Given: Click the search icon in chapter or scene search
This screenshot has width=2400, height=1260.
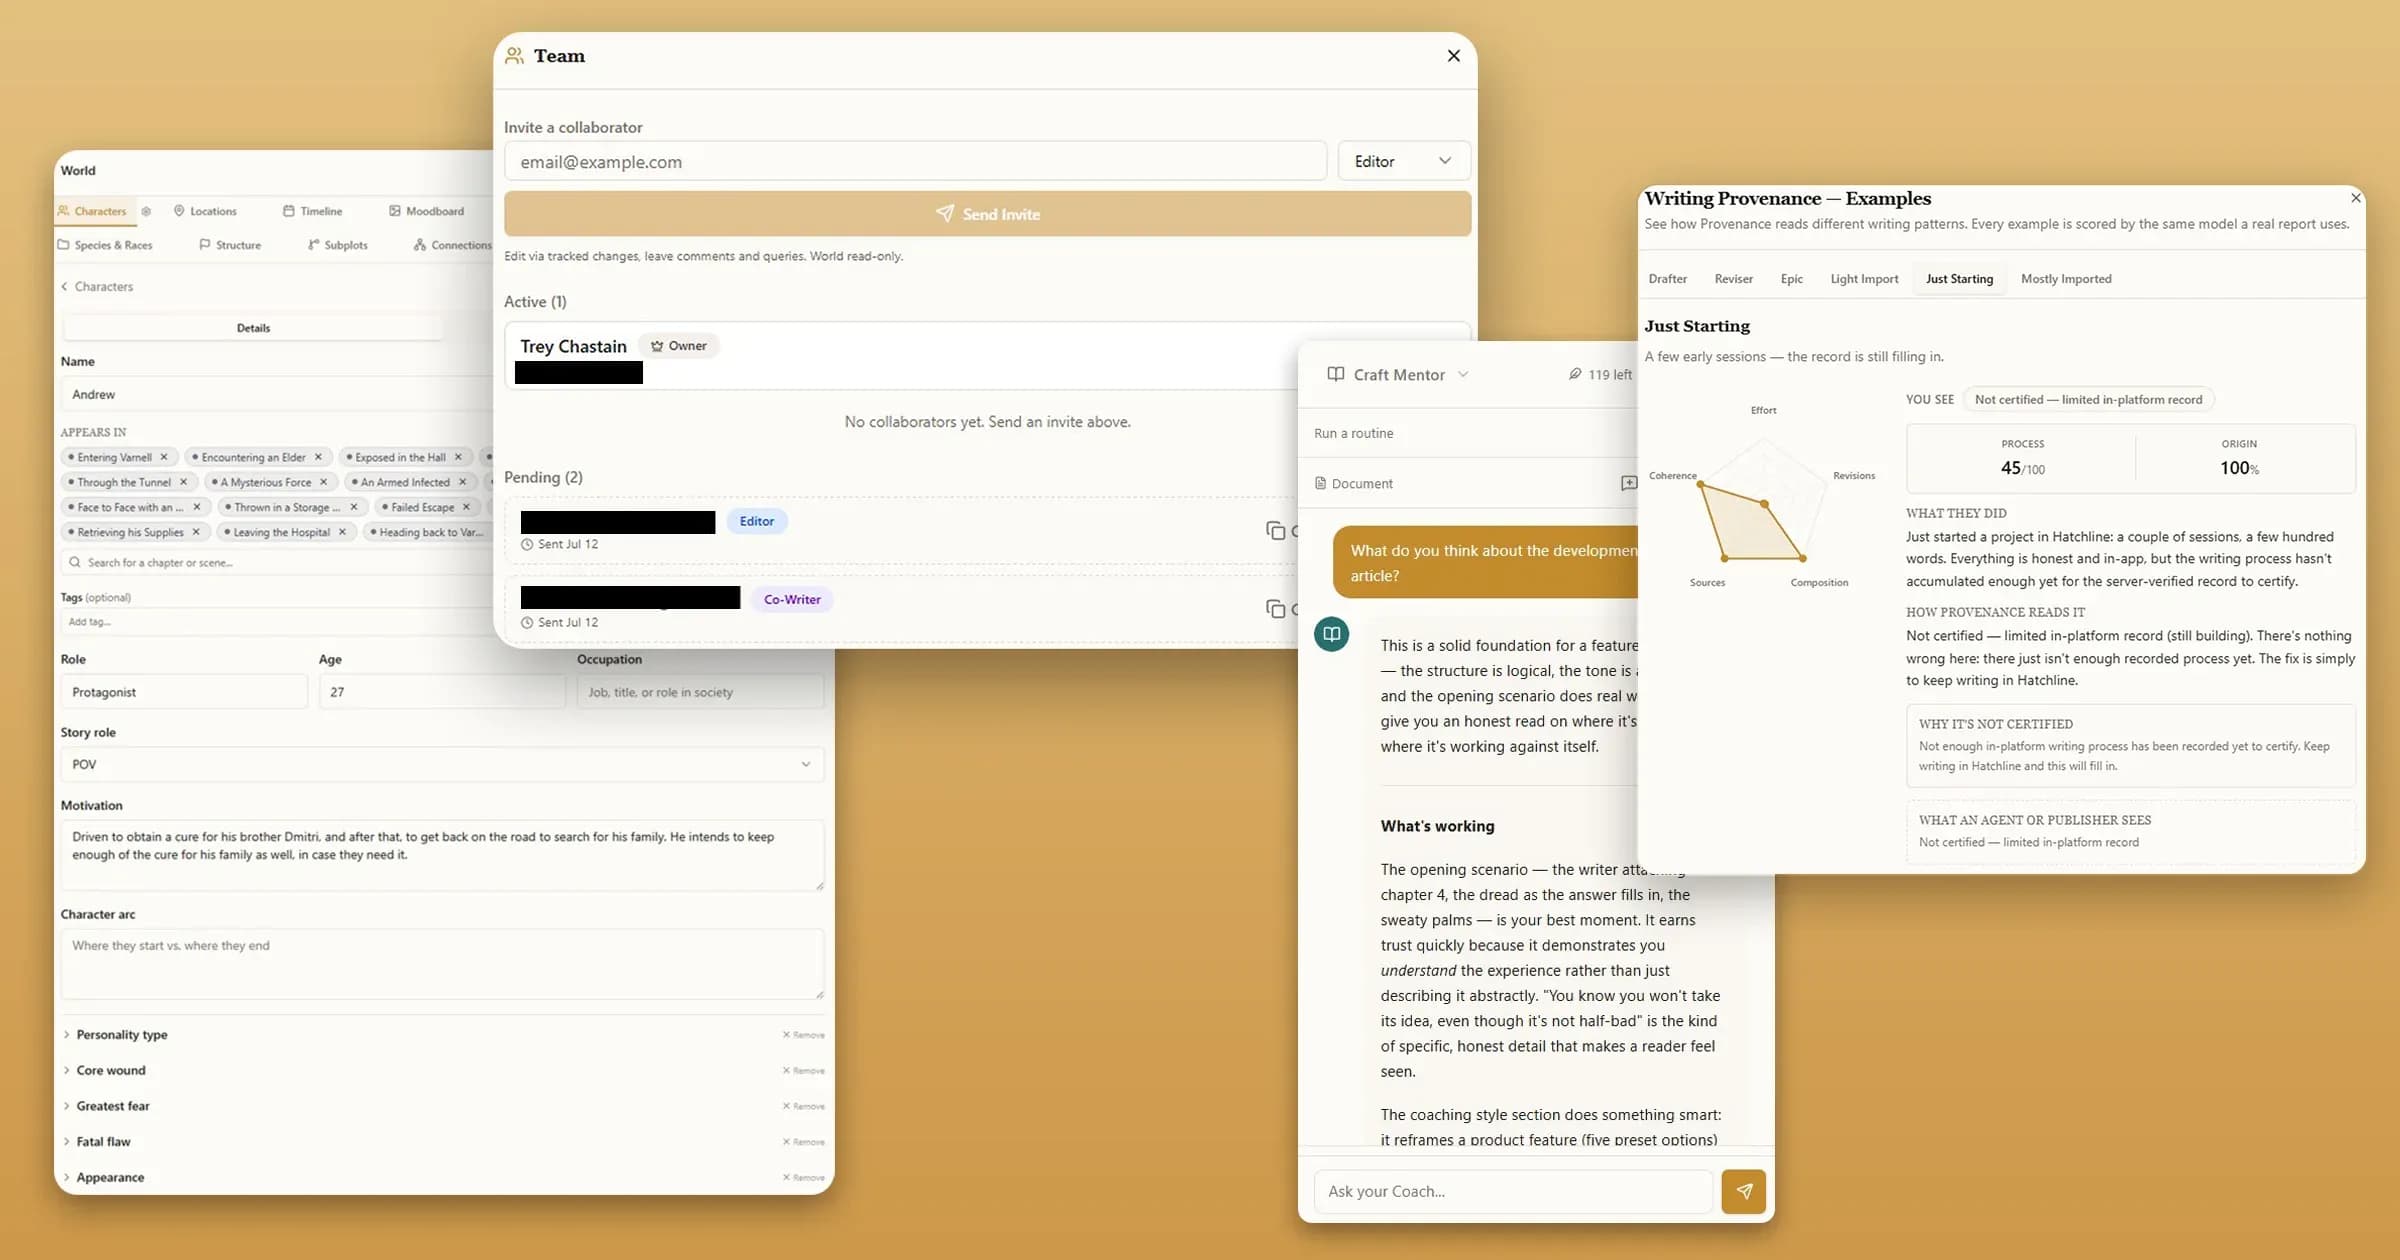Looking at the screenshot, I should 75,562.
